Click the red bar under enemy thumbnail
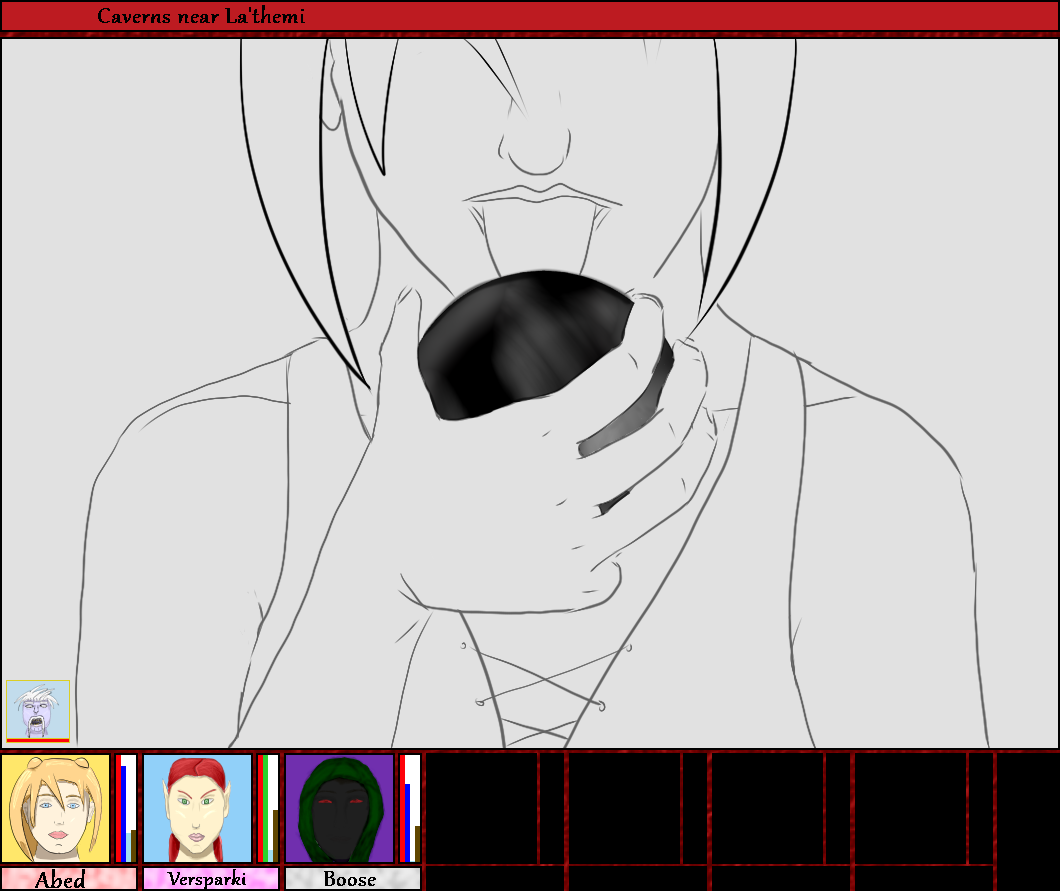 [38, 740]
